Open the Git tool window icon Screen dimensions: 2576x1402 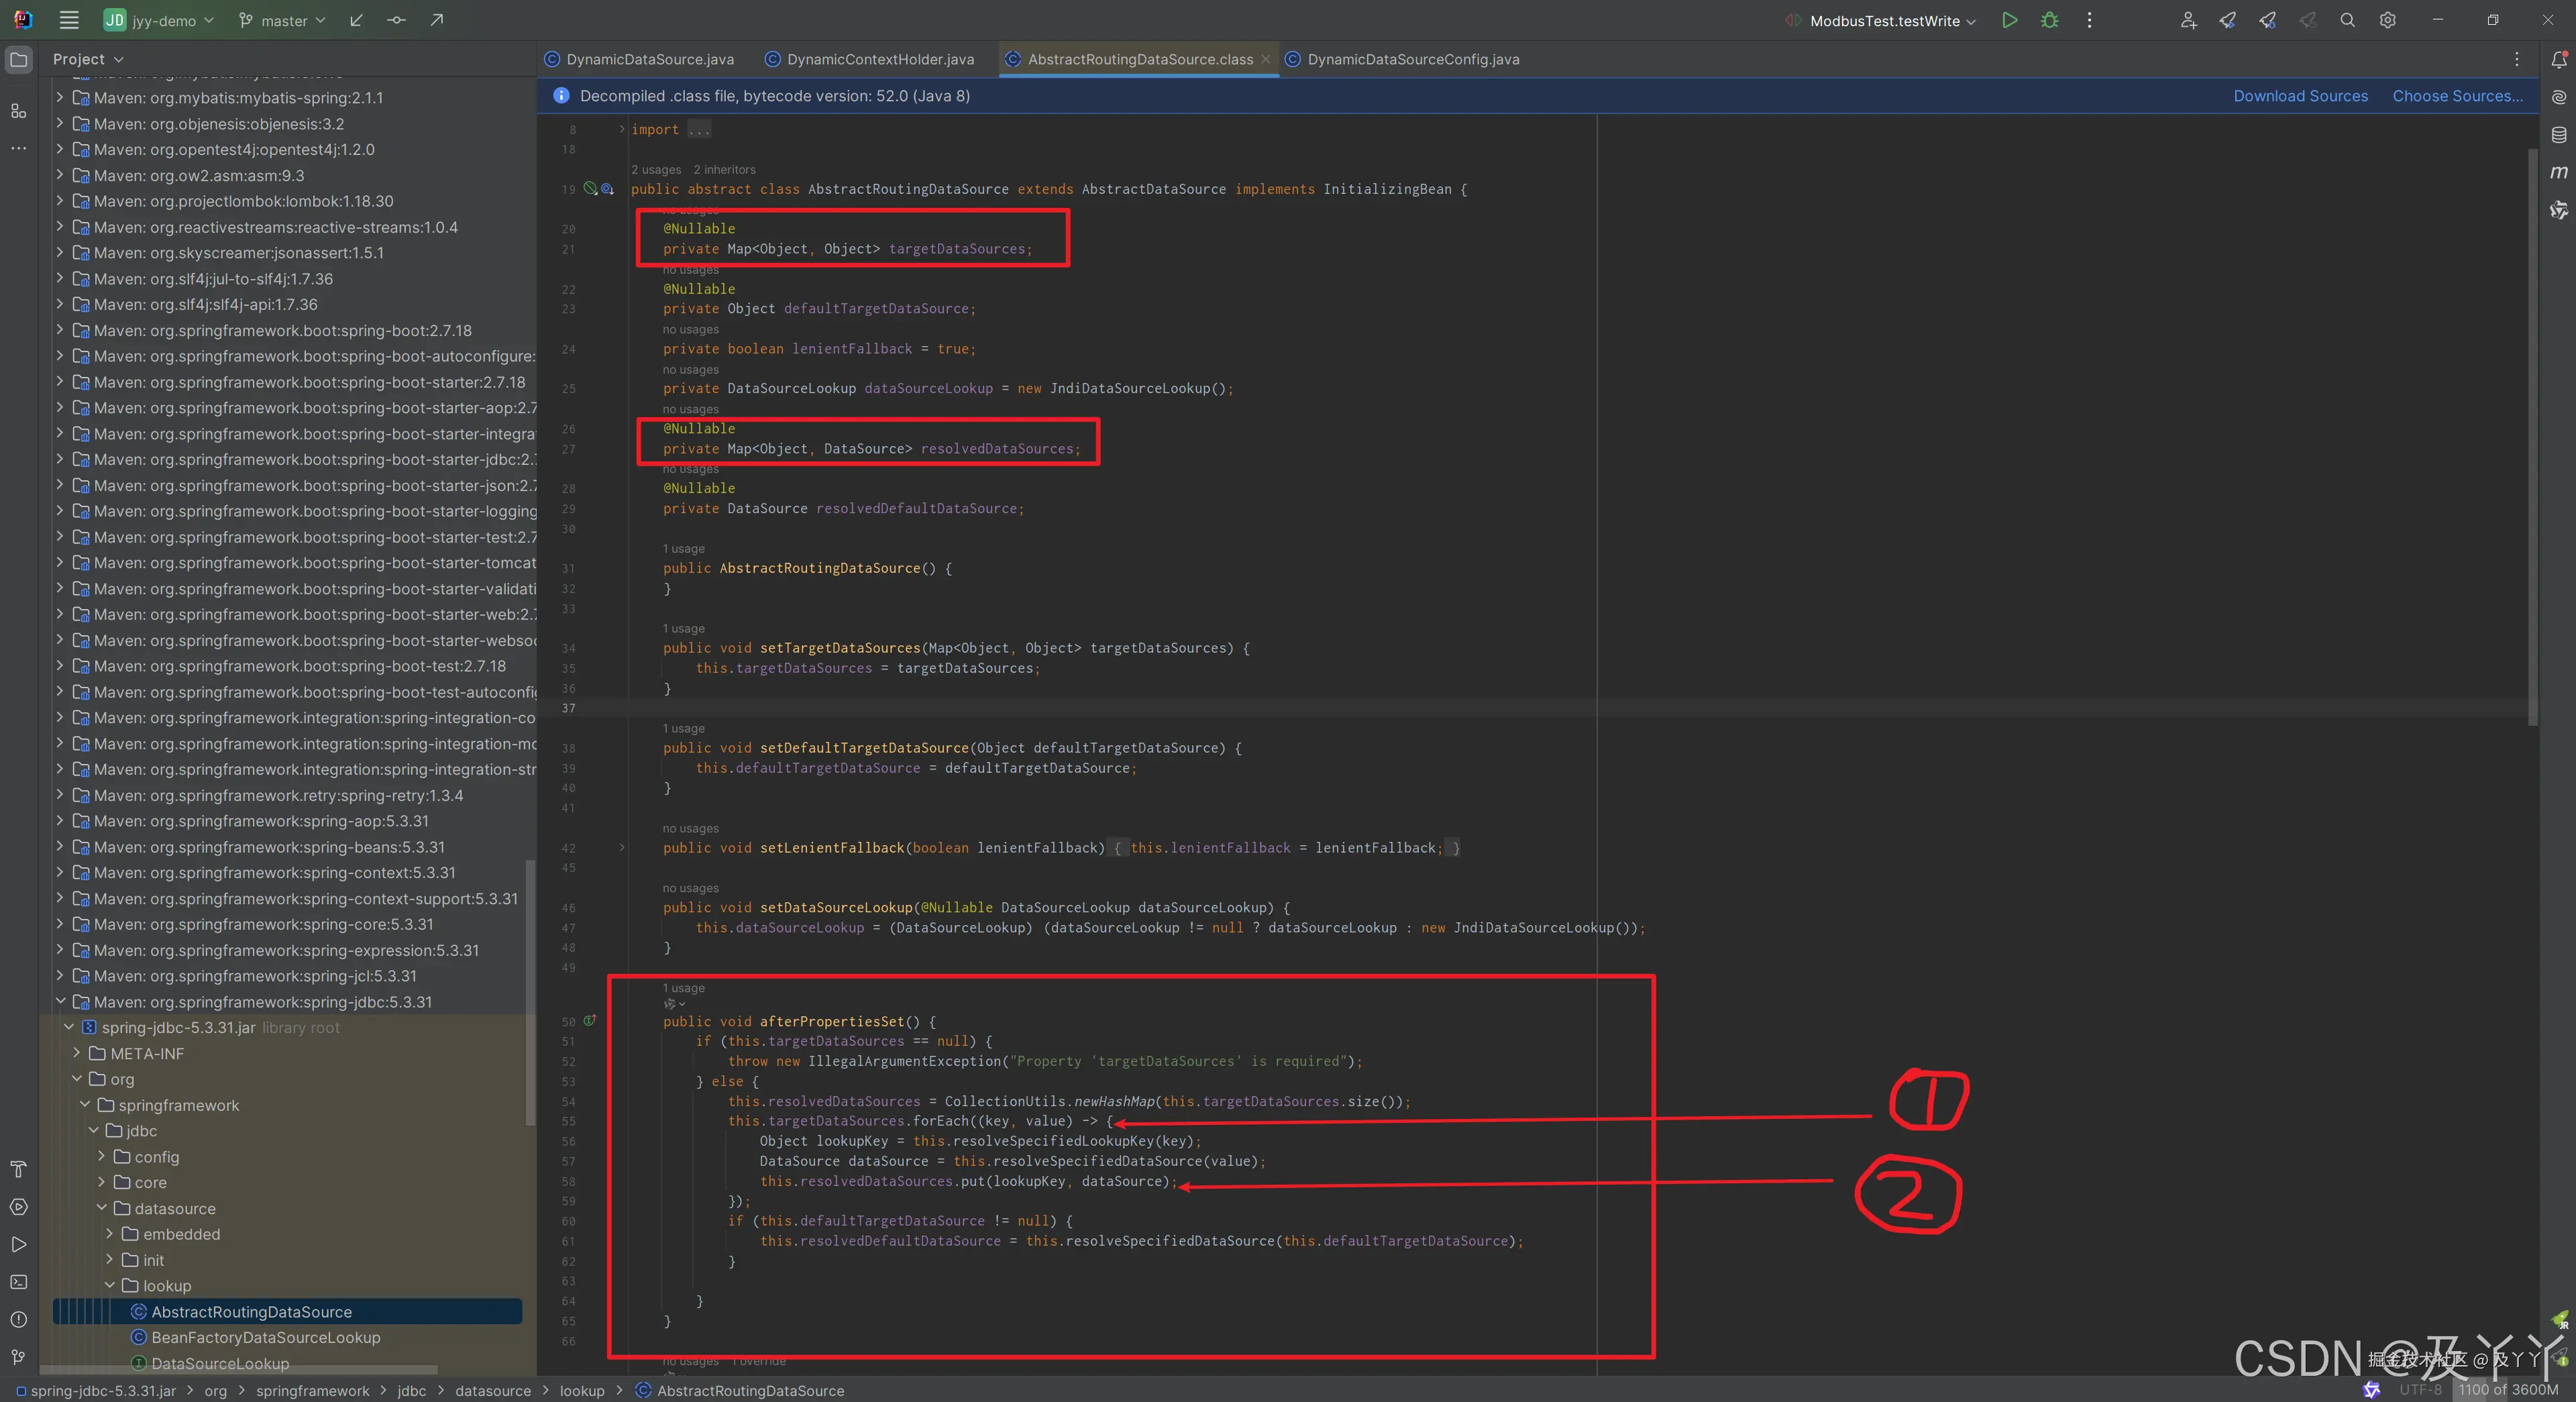pyautogui.click(x=18, y=1357)
